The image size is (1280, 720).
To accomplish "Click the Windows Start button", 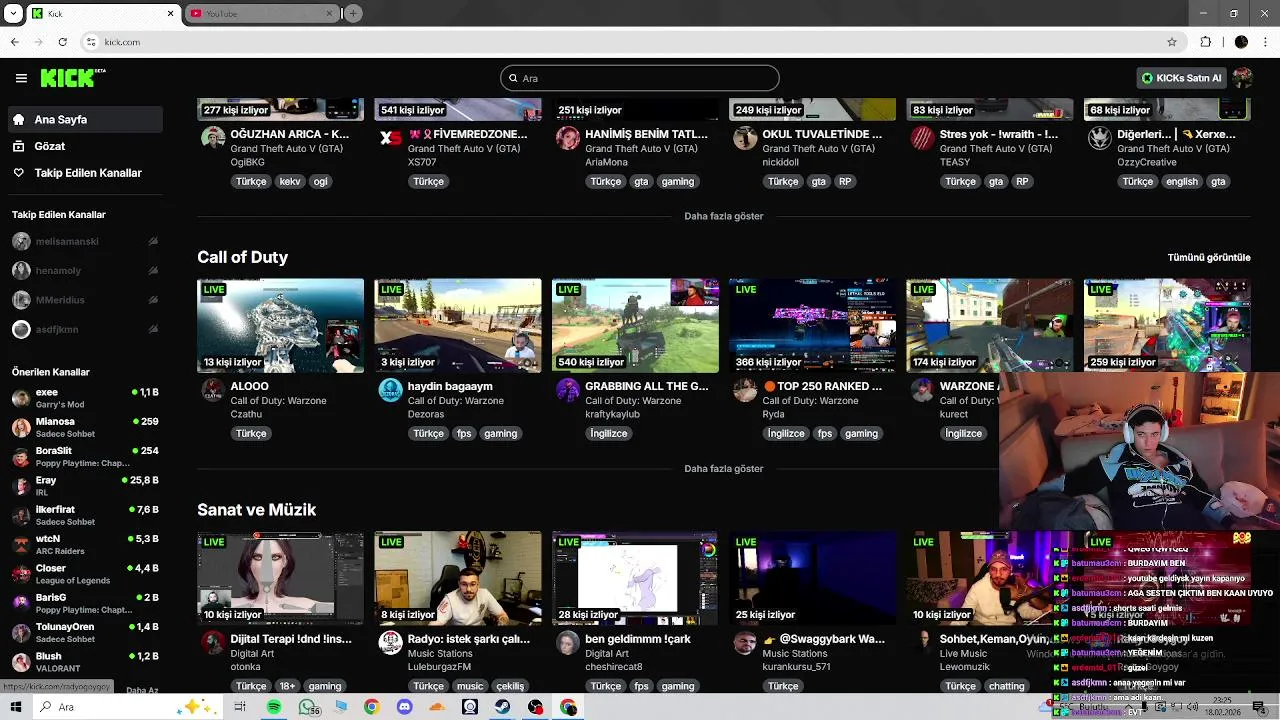I will tap(16, 707).
